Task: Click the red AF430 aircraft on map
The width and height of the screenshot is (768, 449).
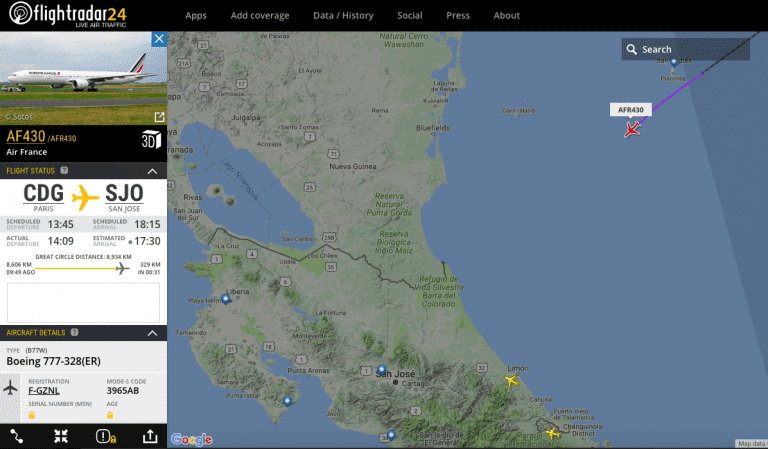Action: coord(632,128)
